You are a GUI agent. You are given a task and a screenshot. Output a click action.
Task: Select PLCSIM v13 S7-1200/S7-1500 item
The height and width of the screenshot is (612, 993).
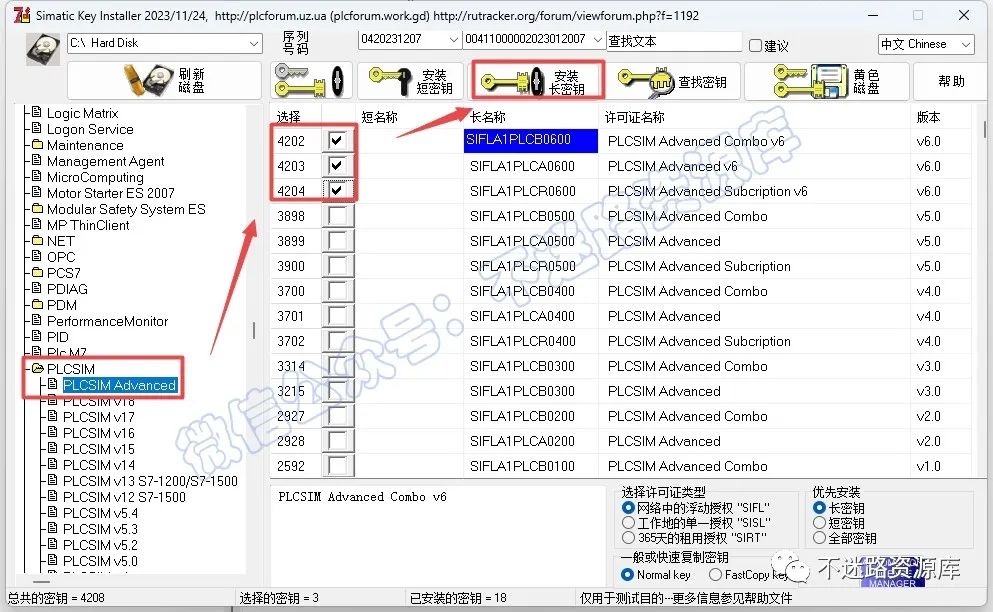click(150, 481)
